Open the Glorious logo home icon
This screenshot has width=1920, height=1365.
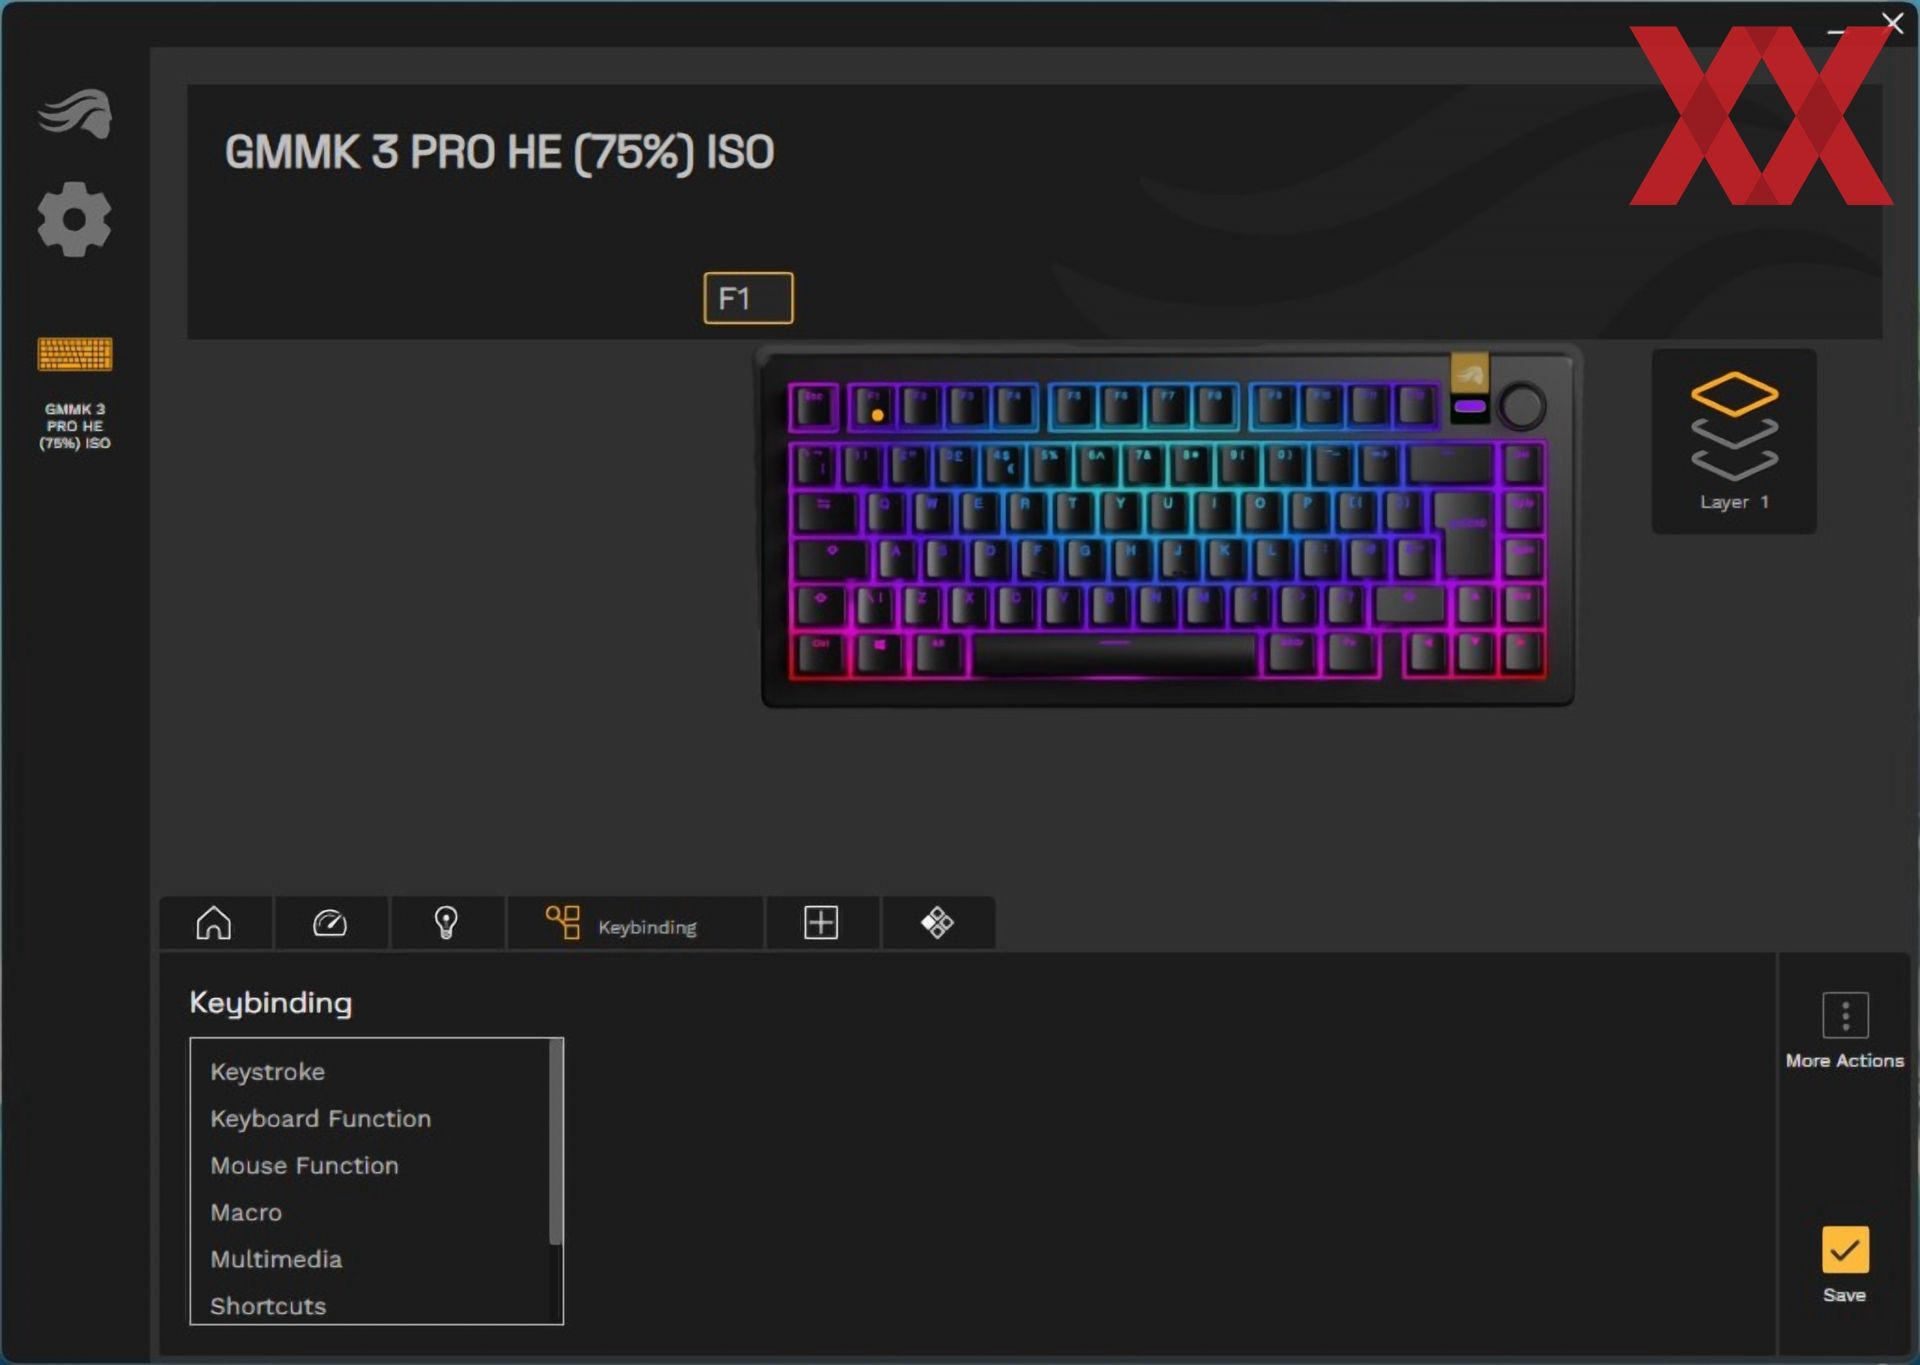[x=75, y=113]
